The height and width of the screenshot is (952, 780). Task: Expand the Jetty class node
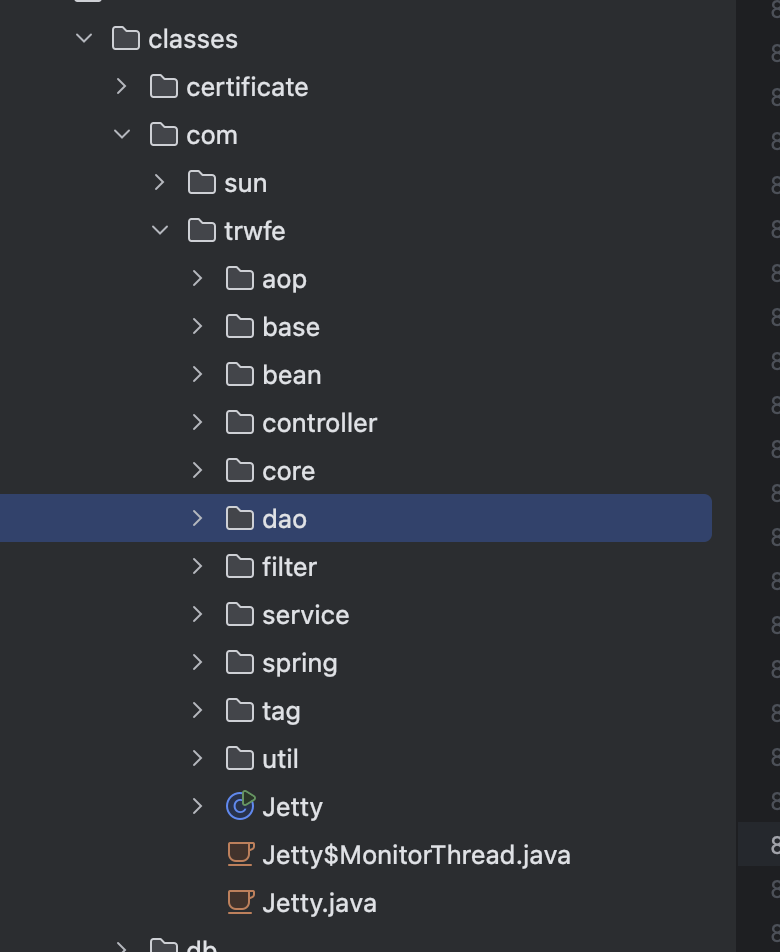(198, 806)
